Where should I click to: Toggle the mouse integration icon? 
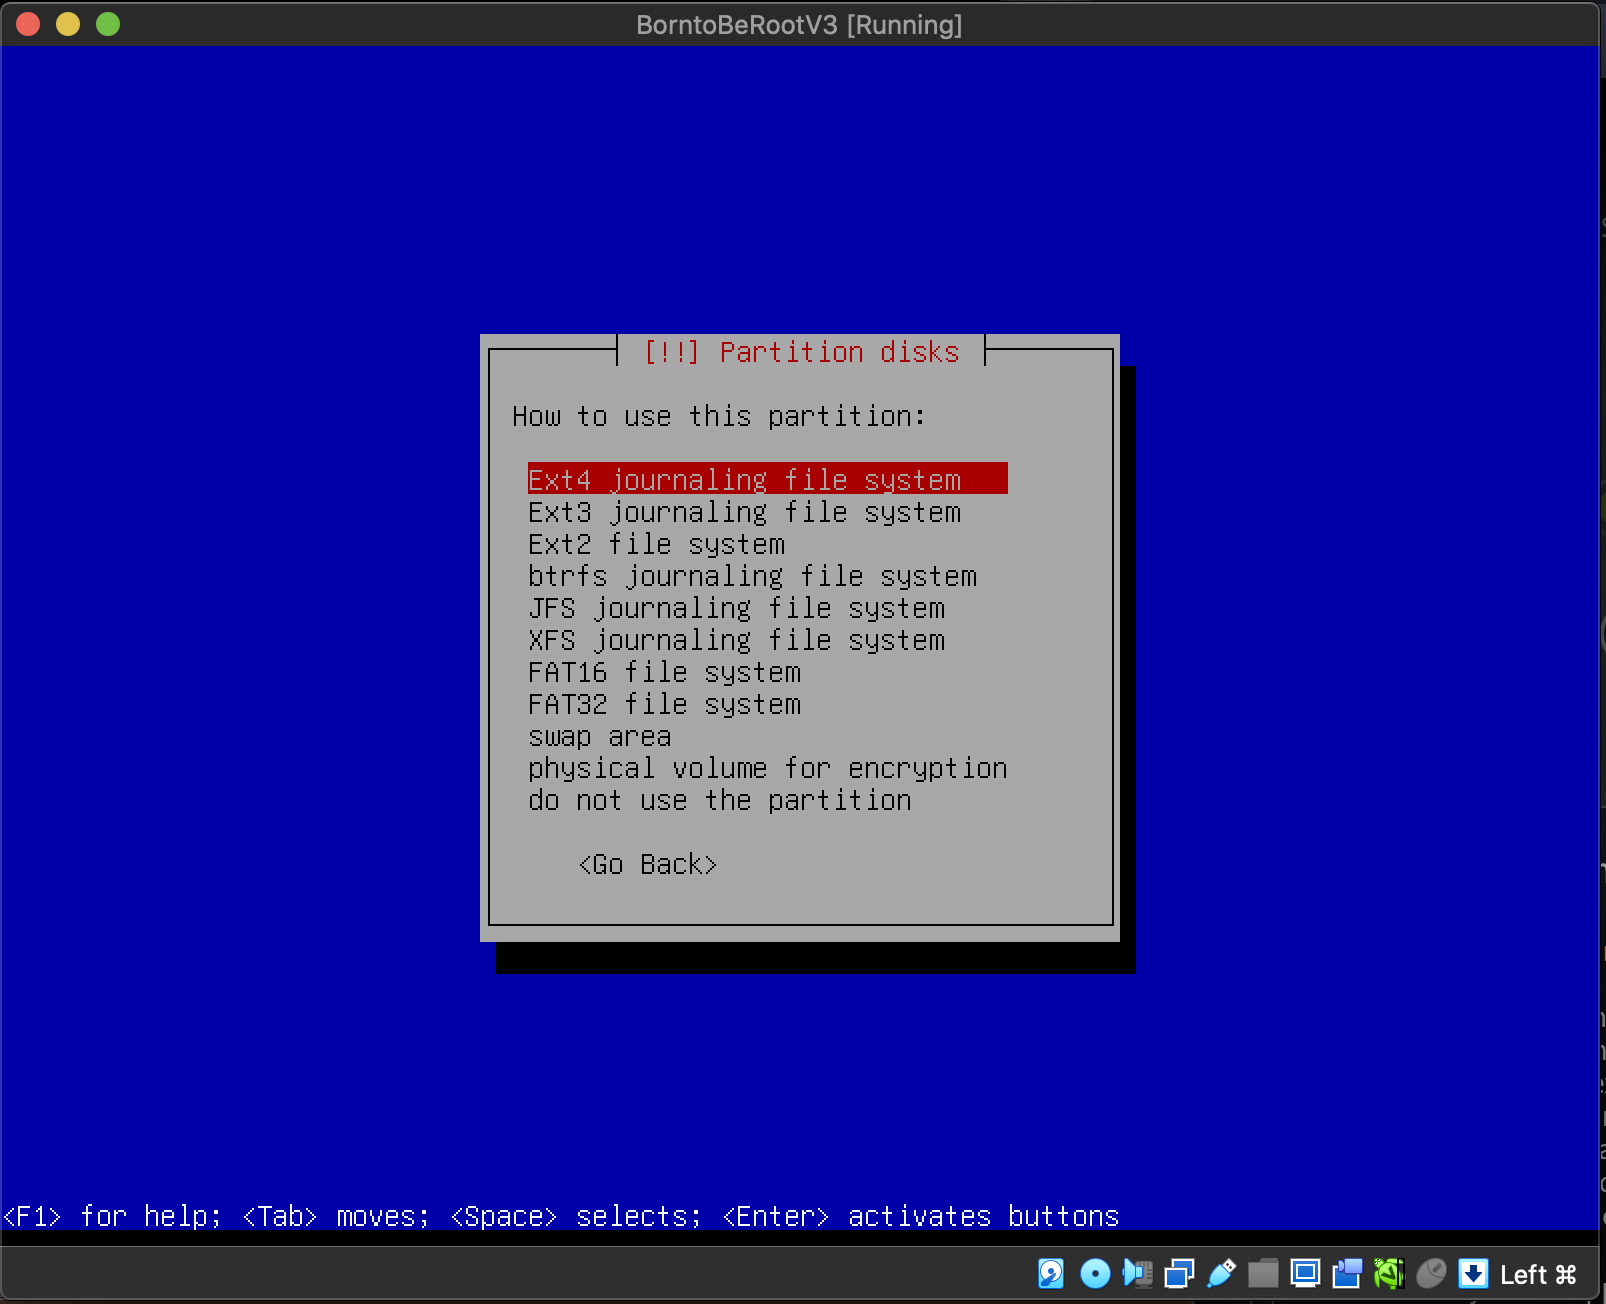[x=1431, y=1273]
